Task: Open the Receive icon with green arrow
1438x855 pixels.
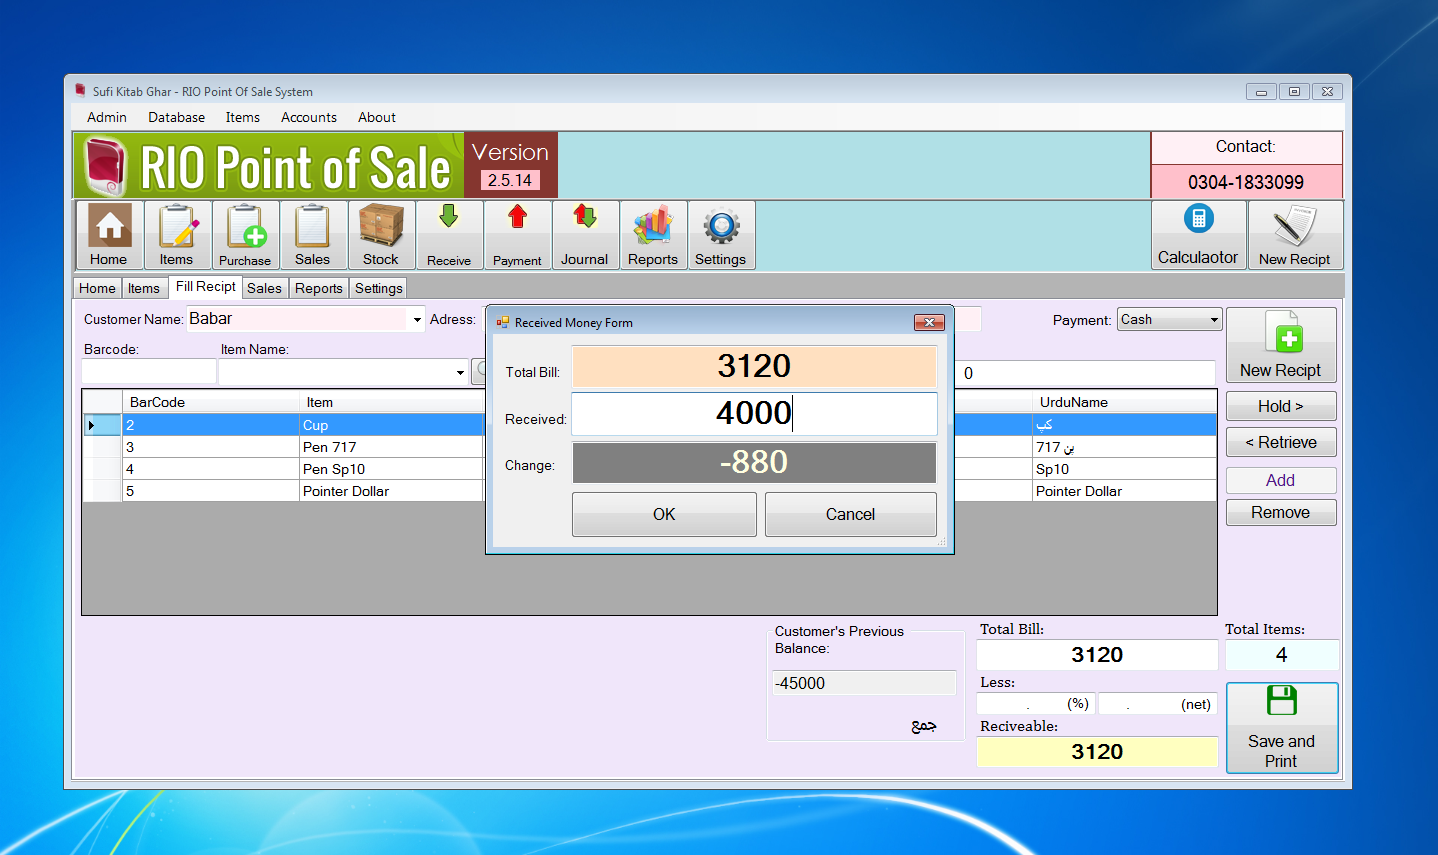Action: (449, 234)
